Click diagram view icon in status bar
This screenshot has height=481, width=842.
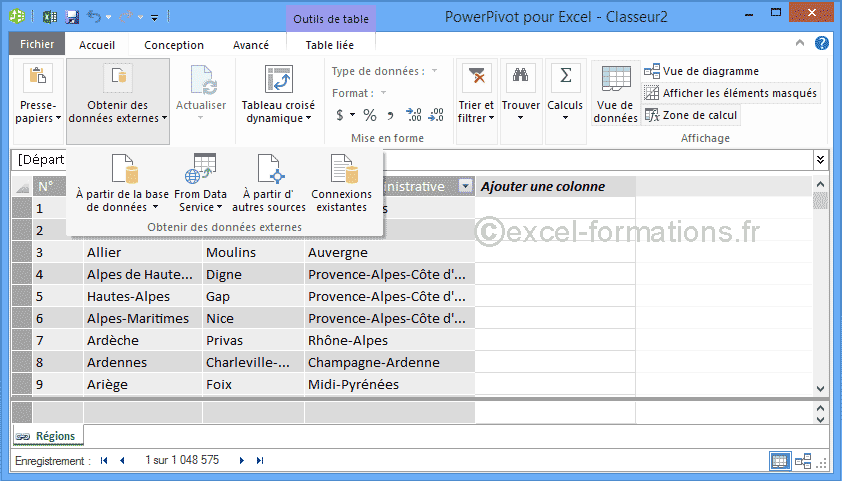803,461
